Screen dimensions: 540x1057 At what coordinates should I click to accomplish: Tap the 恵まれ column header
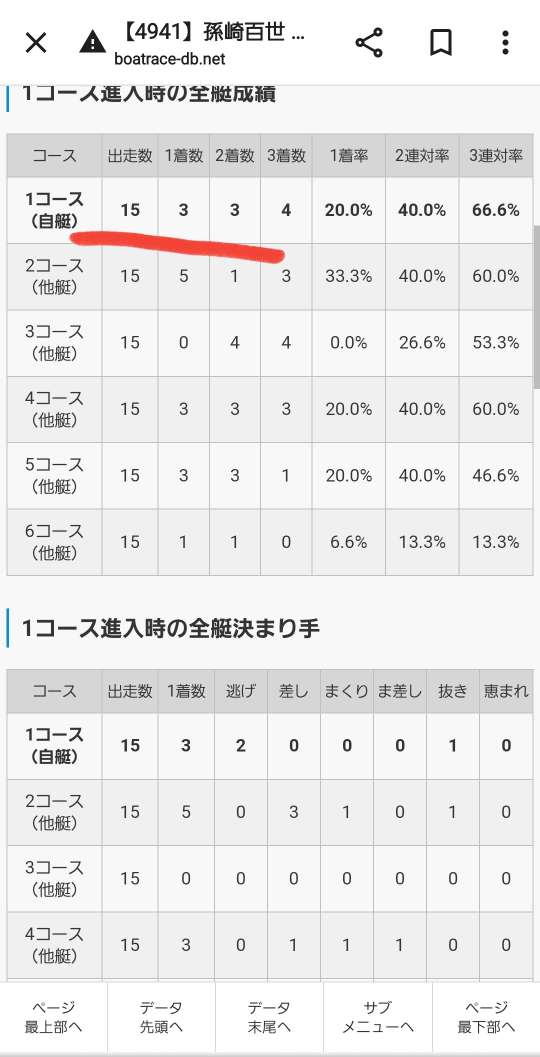tap(506, 691)
